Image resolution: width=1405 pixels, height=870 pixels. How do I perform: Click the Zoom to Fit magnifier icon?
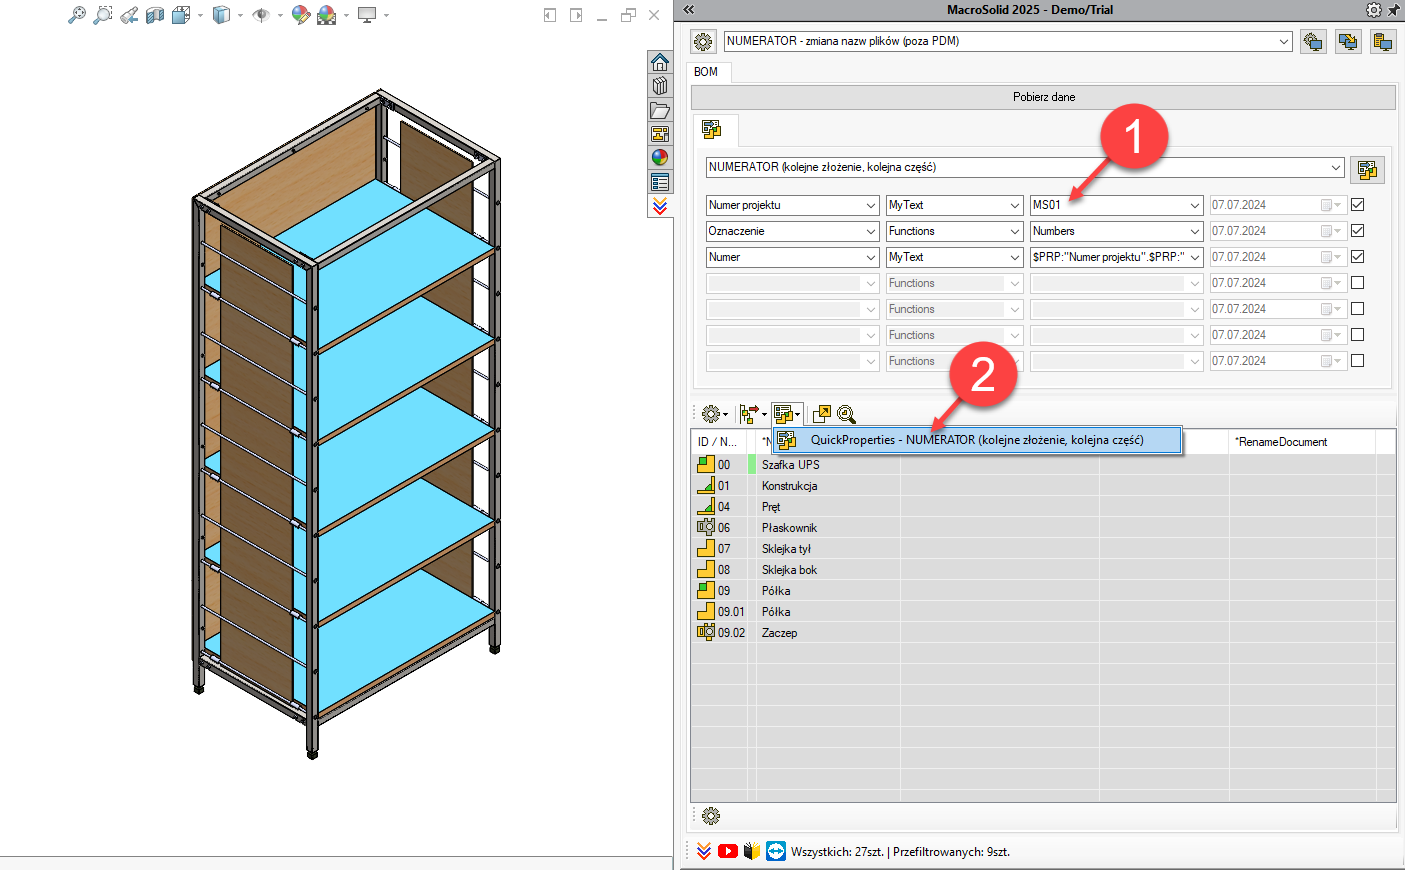76,15
